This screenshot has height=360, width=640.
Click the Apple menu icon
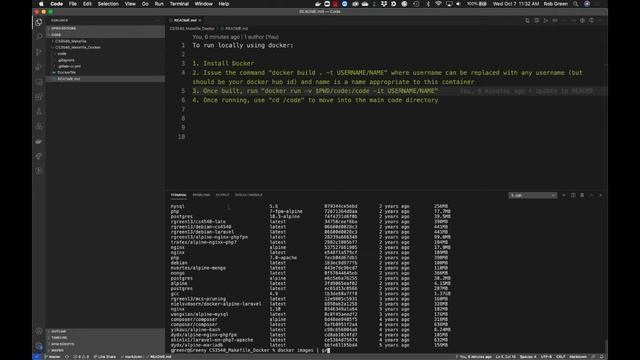(x=41, y=4)
